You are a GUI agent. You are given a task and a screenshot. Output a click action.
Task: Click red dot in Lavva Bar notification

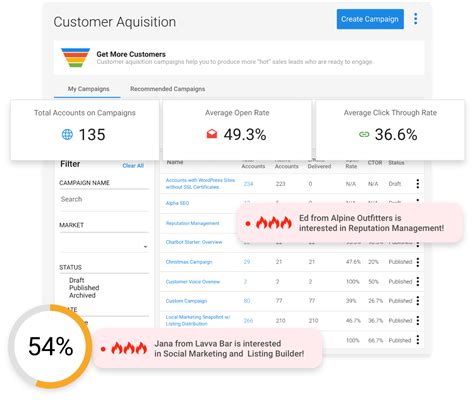103,349
